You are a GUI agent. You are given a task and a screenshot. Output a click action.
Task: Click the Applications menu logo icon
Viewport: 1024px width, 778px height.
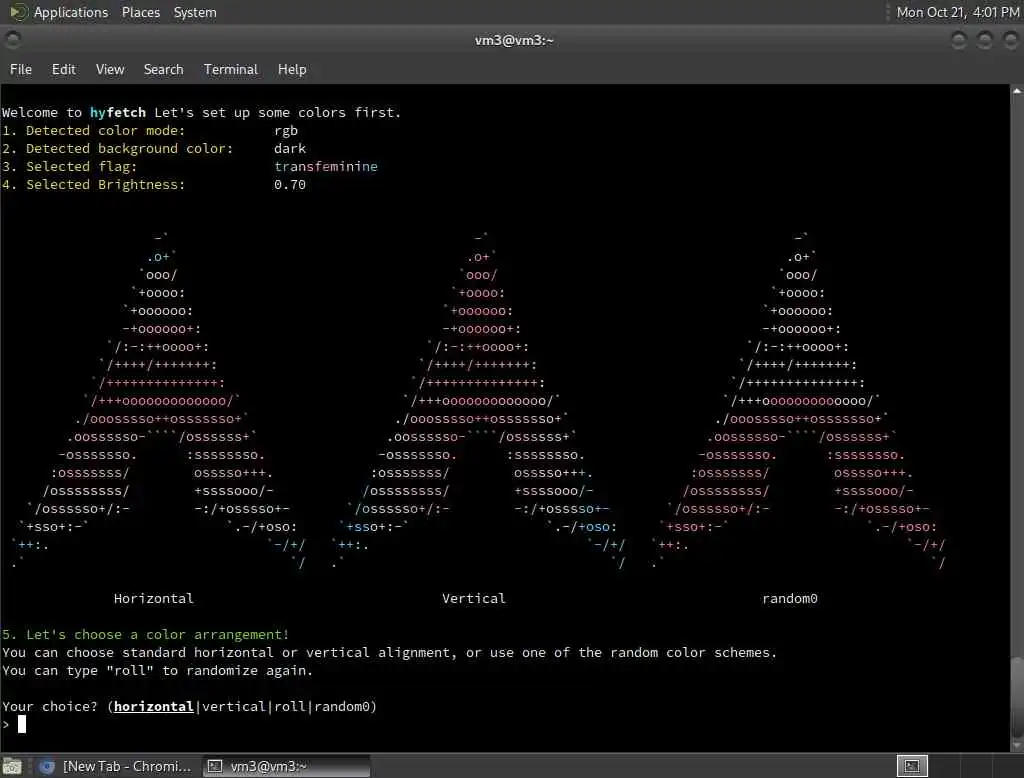click(18, 12)
